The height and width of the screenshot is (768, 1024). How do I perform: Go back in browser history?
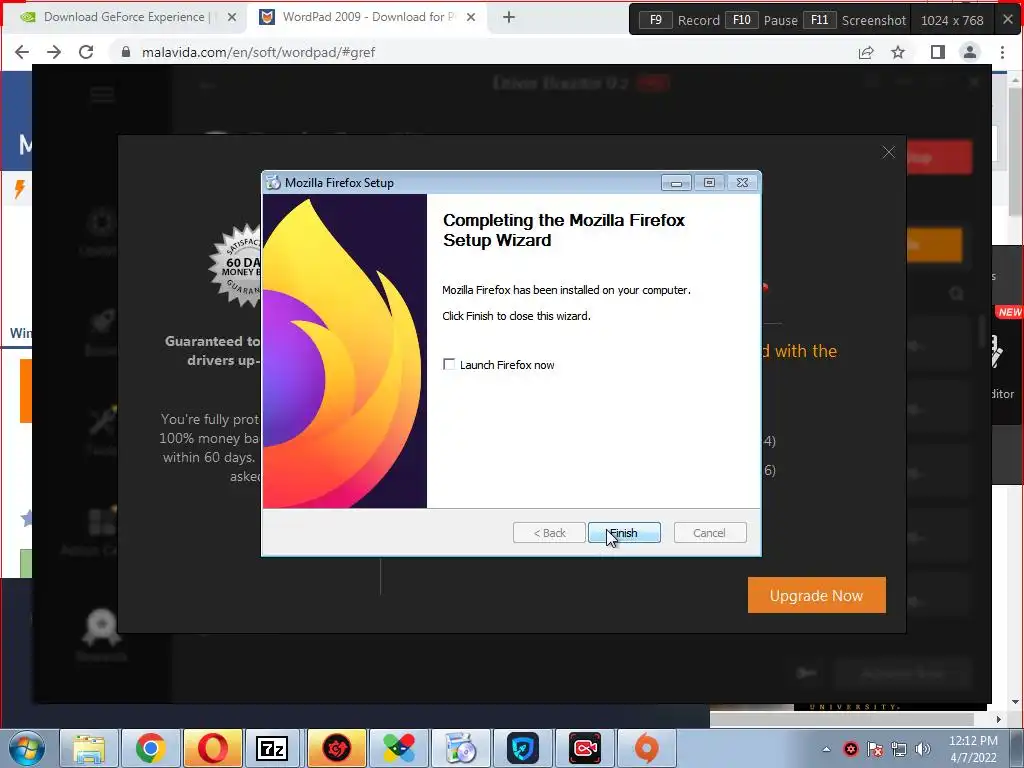(22, 52)
